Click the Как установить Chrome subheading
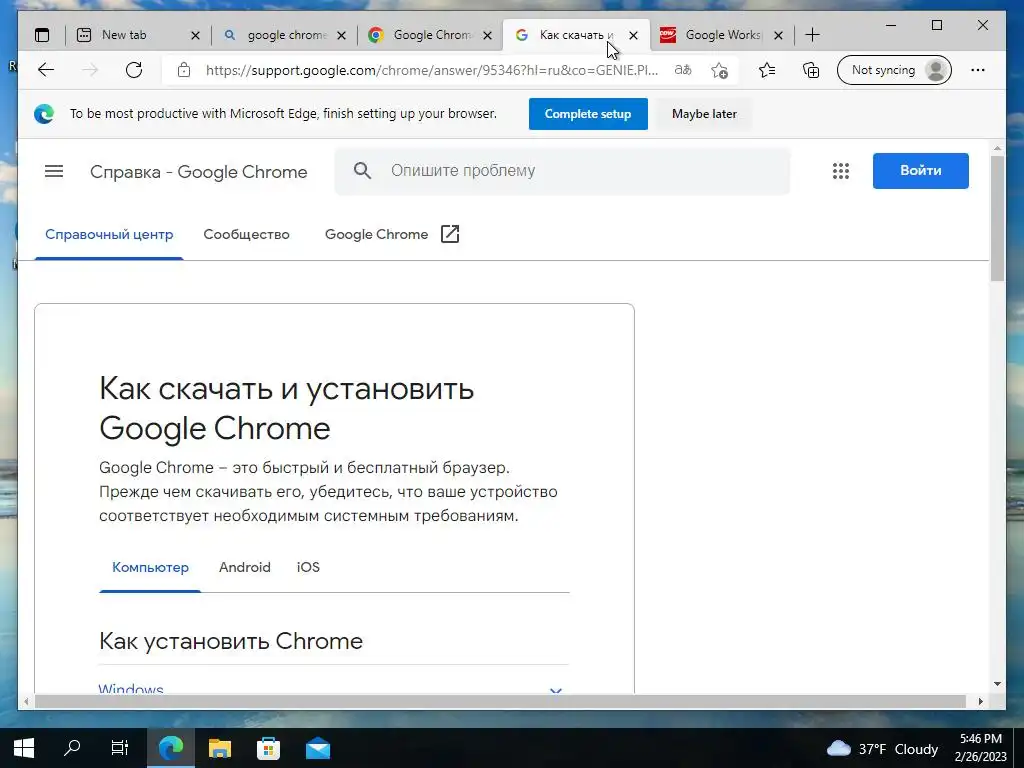The height and width of the screenshot is (768, 1024). (231, 641)
